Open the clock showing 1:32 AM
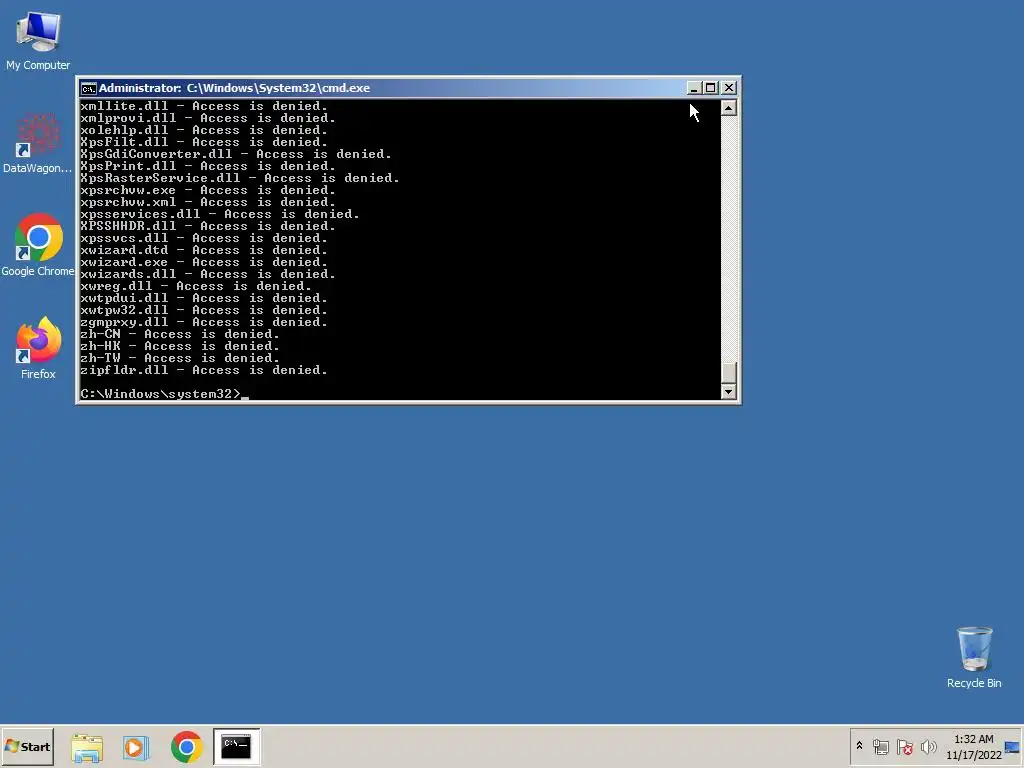The height and width of the screenshot is (768, 1024). (974, 746)
